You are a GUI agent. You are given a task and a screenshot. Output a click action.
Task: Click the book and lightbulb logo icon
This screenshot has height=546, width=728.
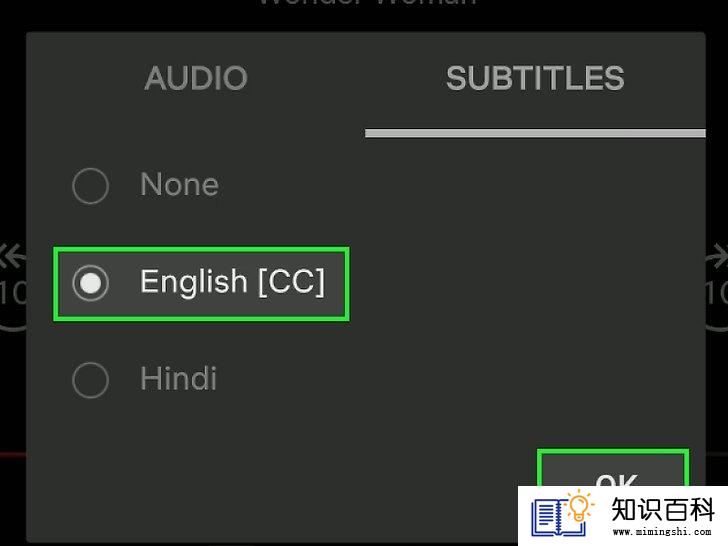tap(563, 515)
